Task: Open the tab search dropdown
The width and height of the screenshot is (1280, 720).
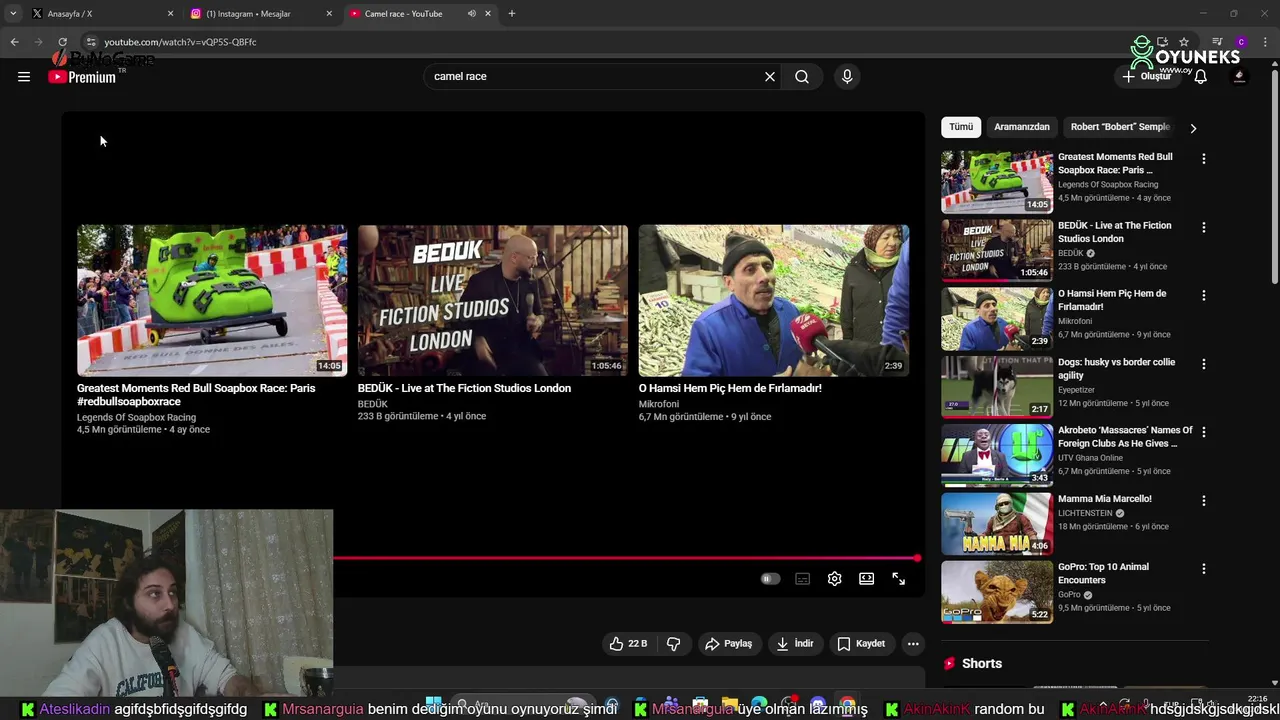Action: pyautogui.click(x=13, y=14)
